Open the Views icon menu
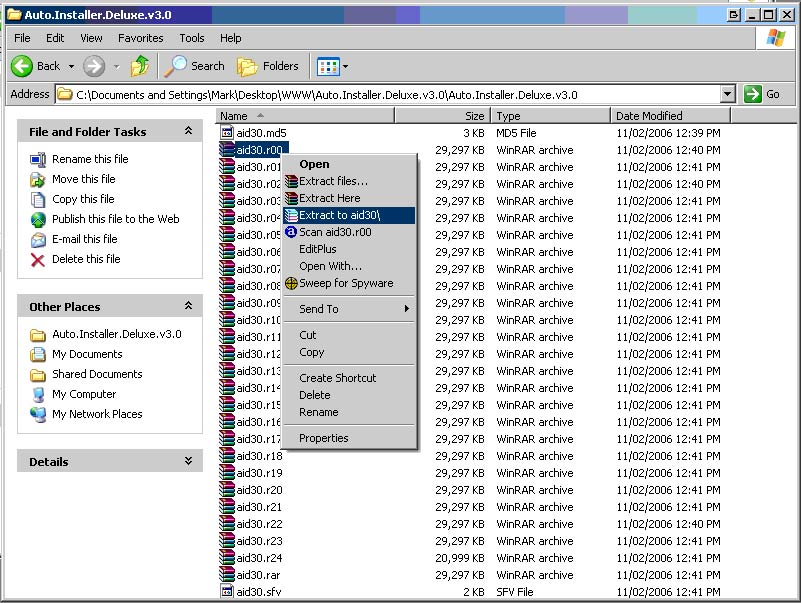The width and height of the screenshot is (801, 603). click(x=328, y=66)
